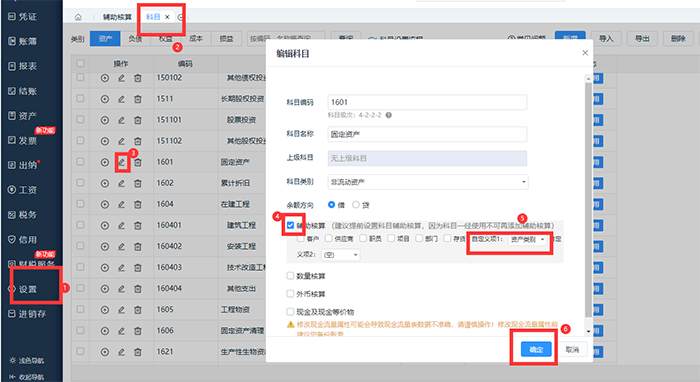Viewport: 700px width, 382px height.
Task: Select the 资产 category tab
Action: point(105,39)
